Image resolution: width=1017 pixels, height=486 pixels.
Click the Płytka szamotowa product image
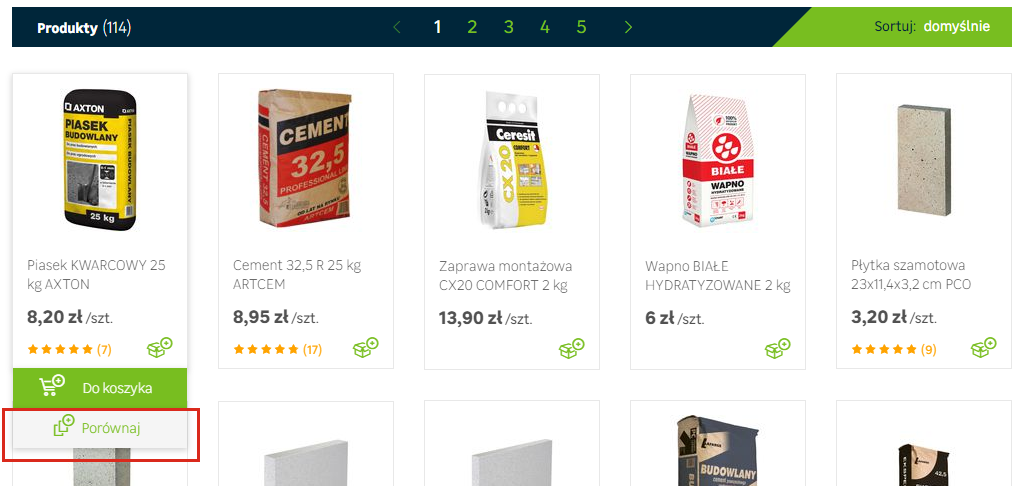click(x=924, y=160)
